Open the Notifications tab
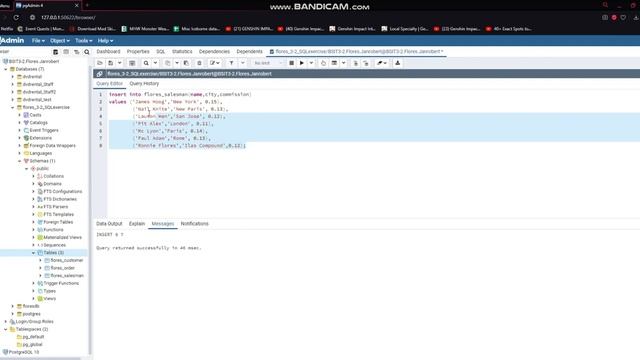640x360 pixels. click(194, 224)
